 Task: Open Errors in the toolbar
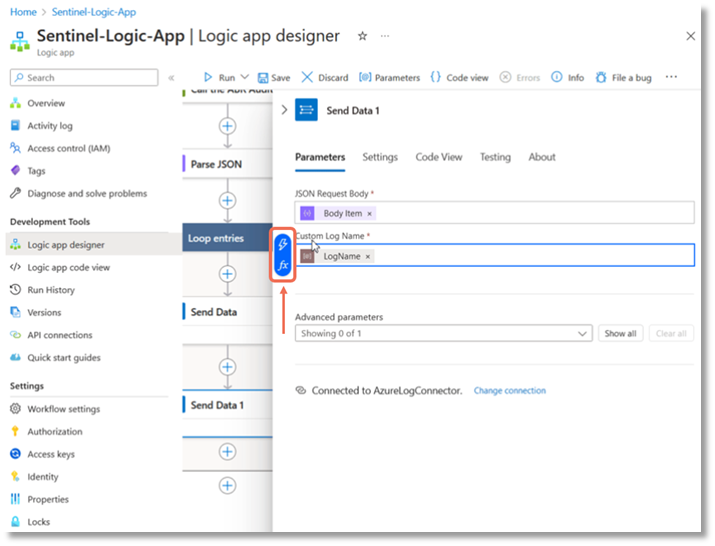point(520,78)
